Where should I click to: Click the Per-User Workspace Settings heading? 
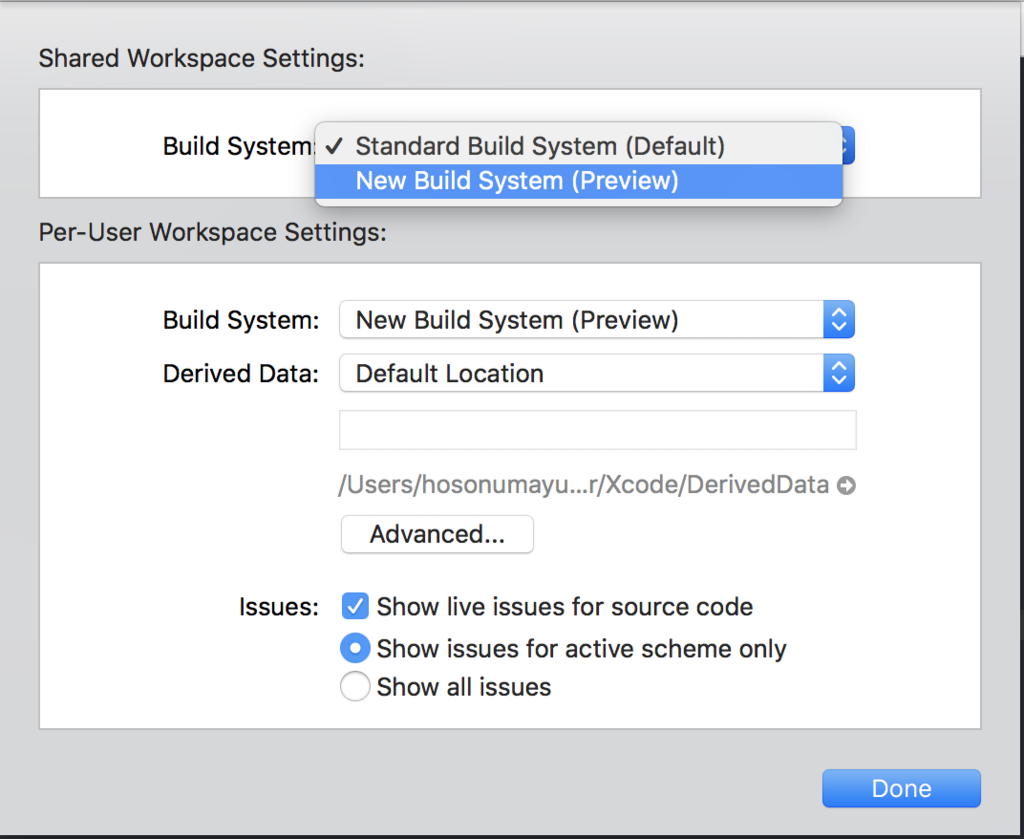pos(212,232)
